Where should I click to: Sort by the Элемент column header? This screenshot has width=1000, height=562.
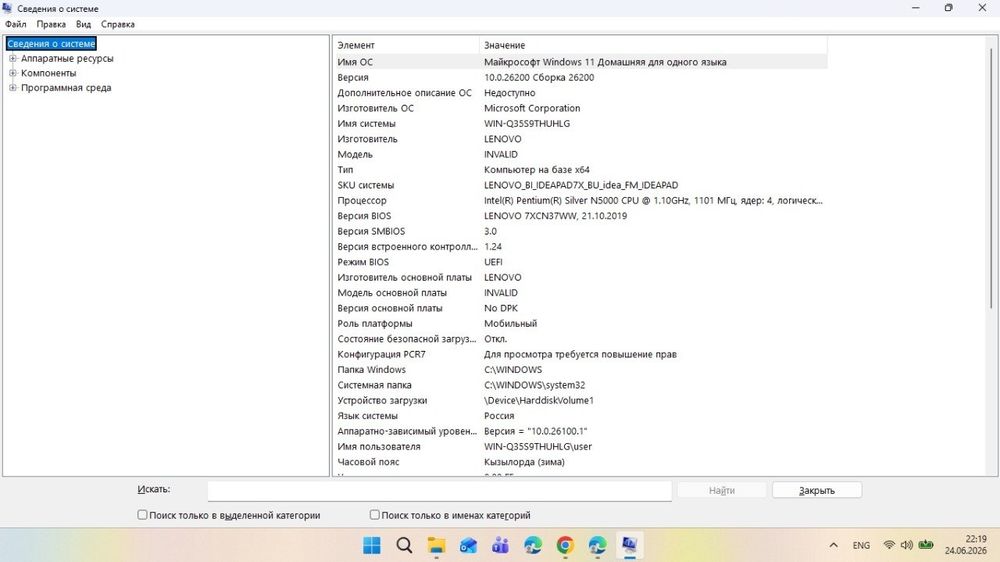[x=406, y=45]
